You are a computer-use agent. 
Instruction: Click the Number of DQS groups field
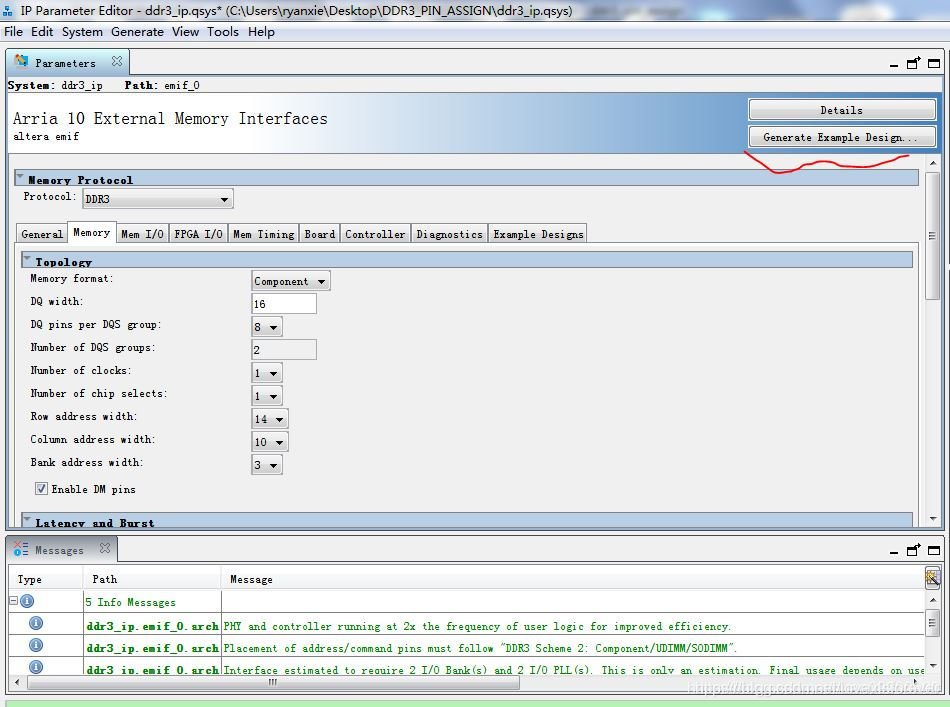pyautogui.click(x=284, y=350)
